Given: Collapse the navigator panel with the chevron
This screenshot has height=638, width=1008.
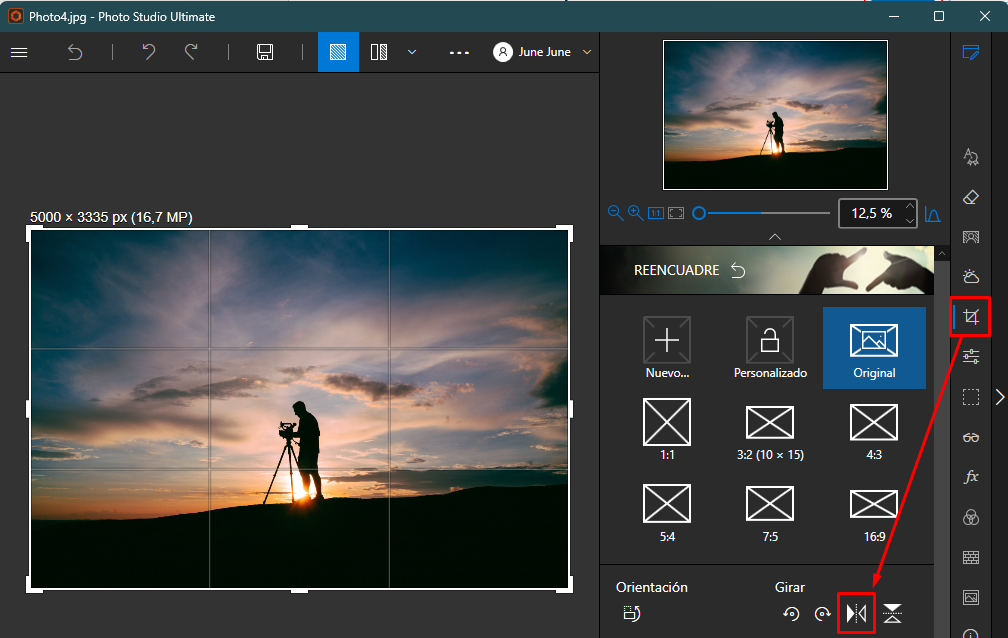Looking at the screenshot, I should (775, 237).
